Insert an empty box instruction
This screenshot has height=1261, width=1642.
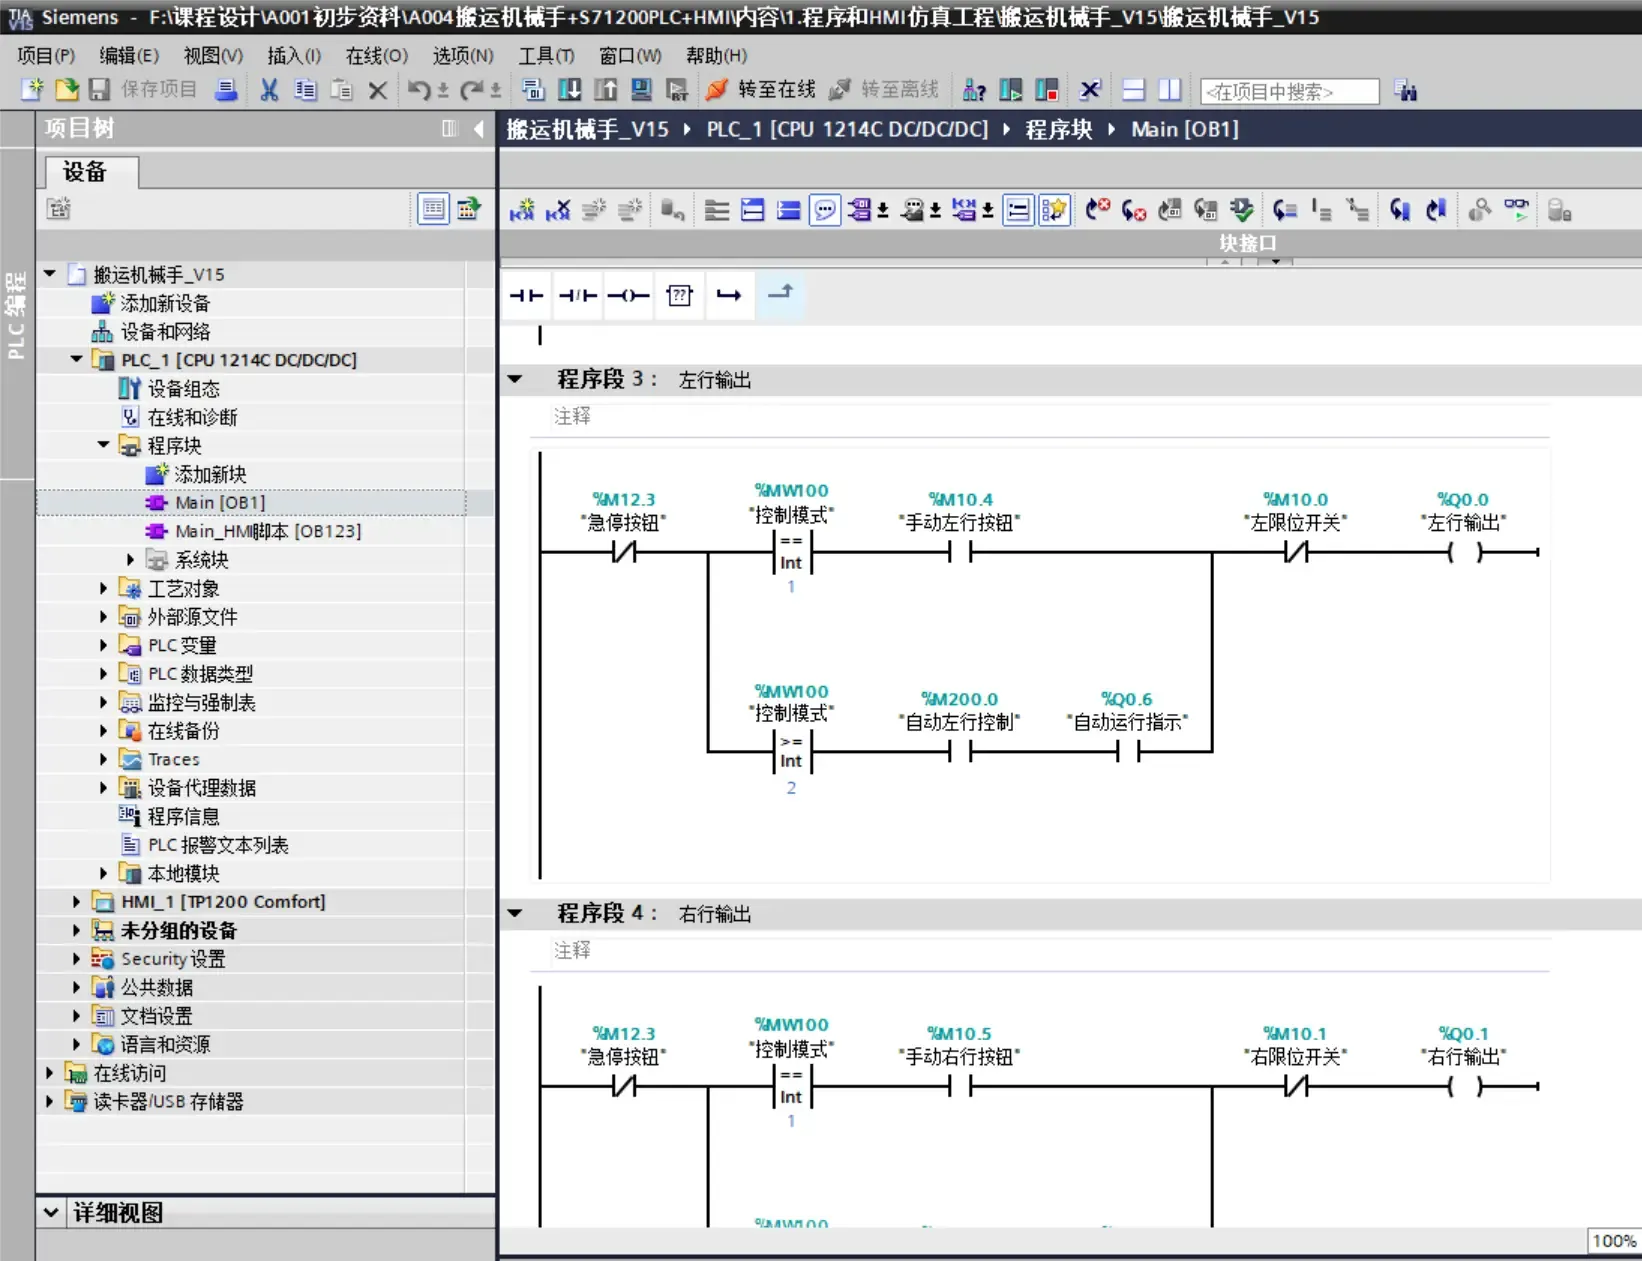(x=679, y=295)
